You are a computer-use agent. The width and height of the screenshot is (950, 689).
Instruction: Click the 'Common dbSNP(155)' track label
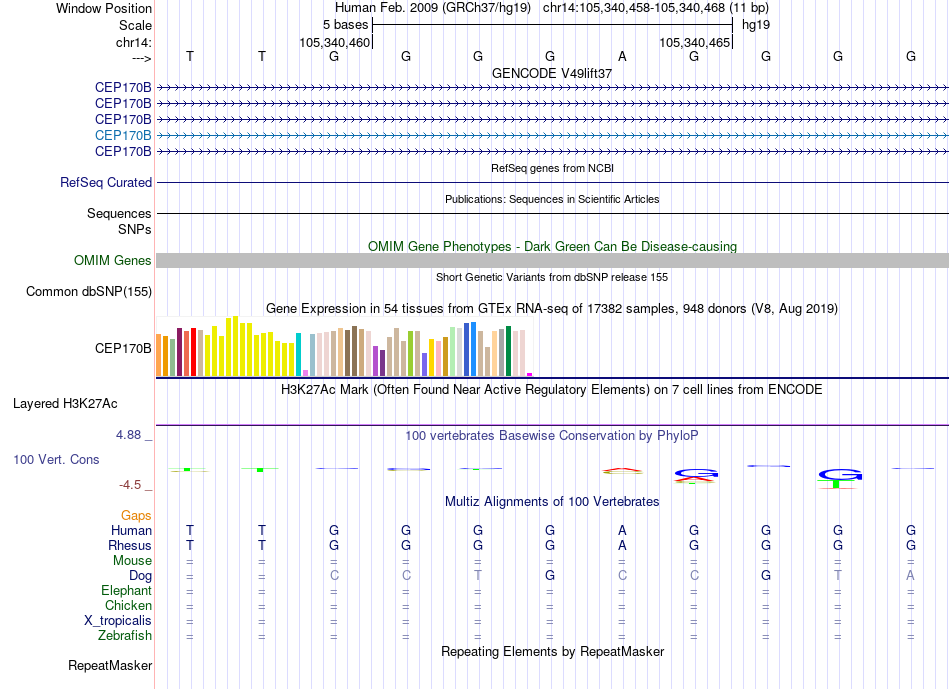pos(89,291)
